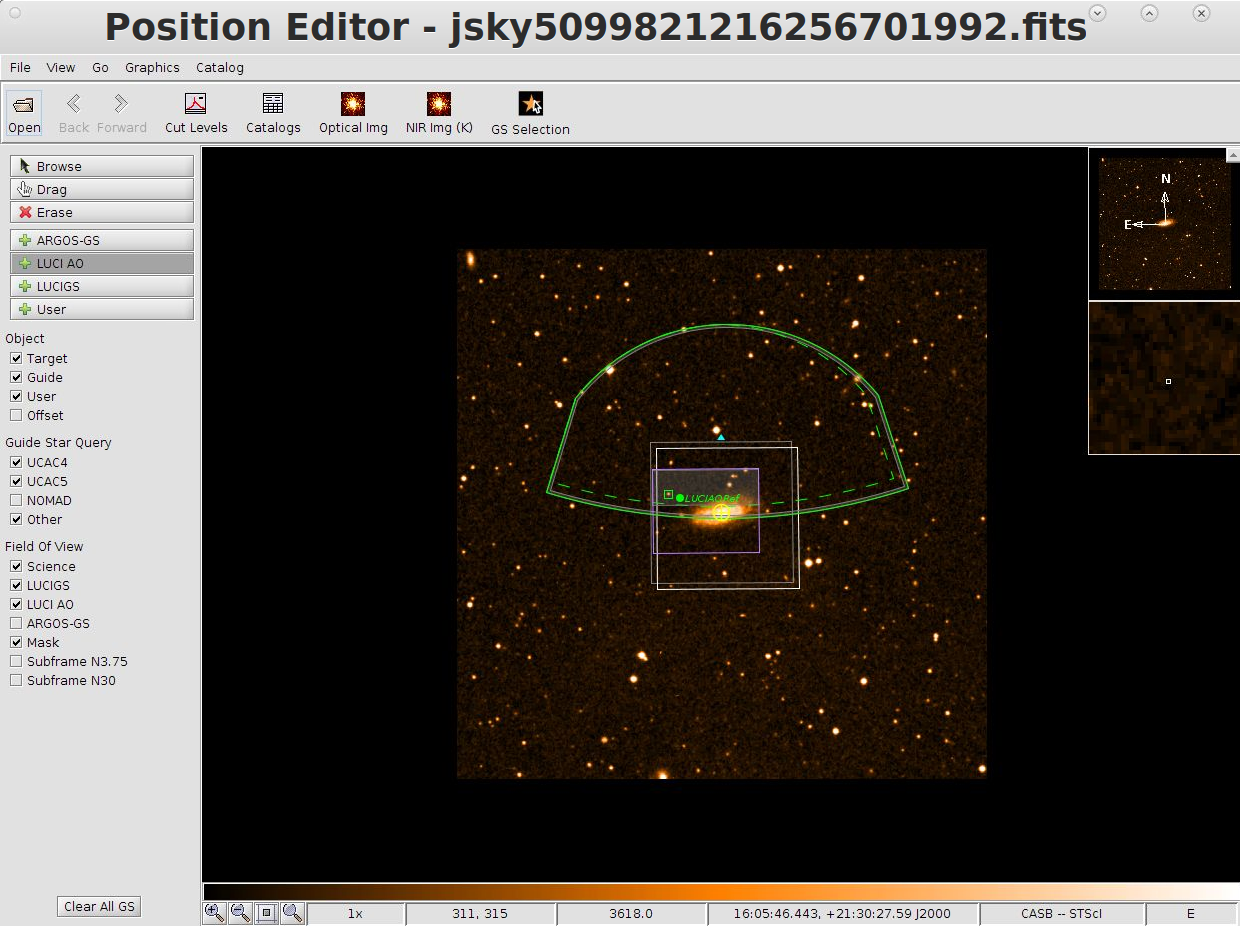The height and width of the screenshot is (926, 1240).
Task: Reset zoom with plain magnifier icon
Action: click(292, 912)
